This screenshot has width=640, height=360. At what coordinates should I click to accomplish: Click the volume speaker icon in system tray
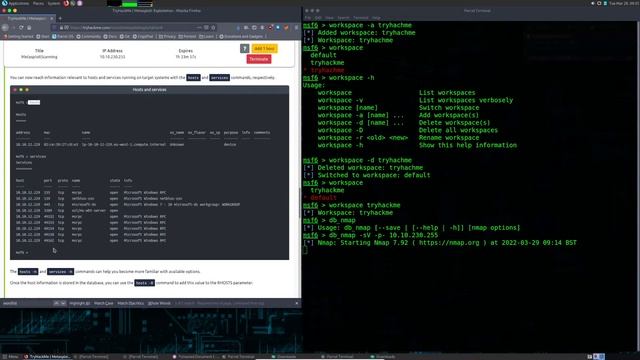pos(593,3)
